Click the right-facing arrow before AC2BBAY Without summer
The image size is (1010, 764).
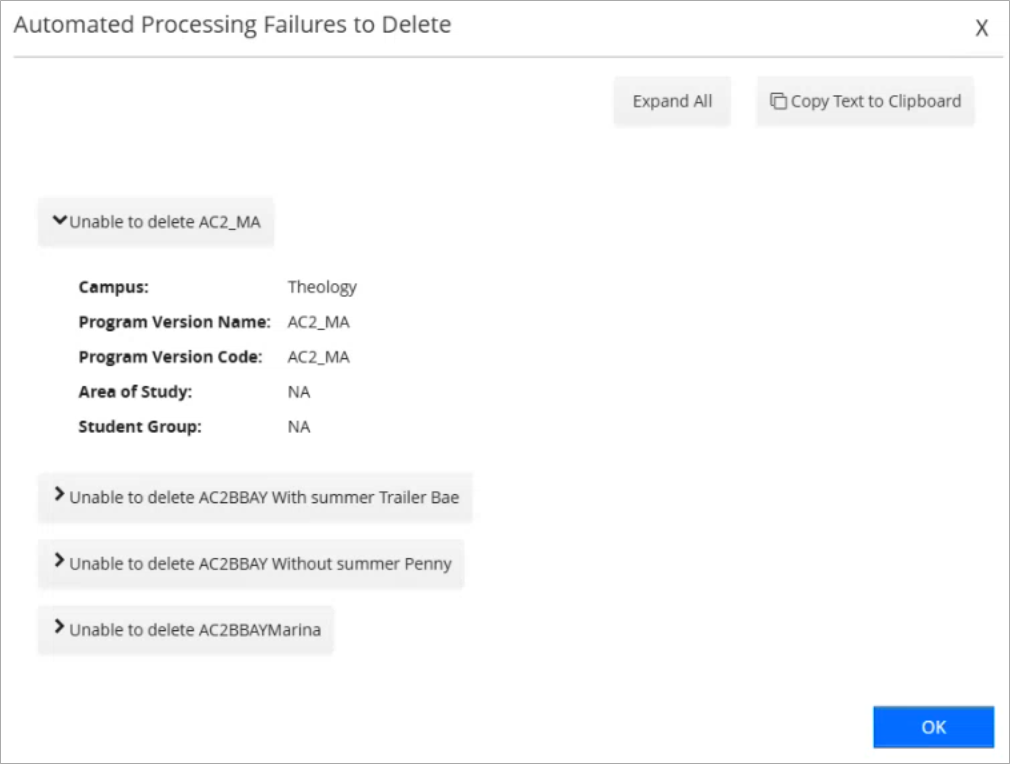point(61,562)
